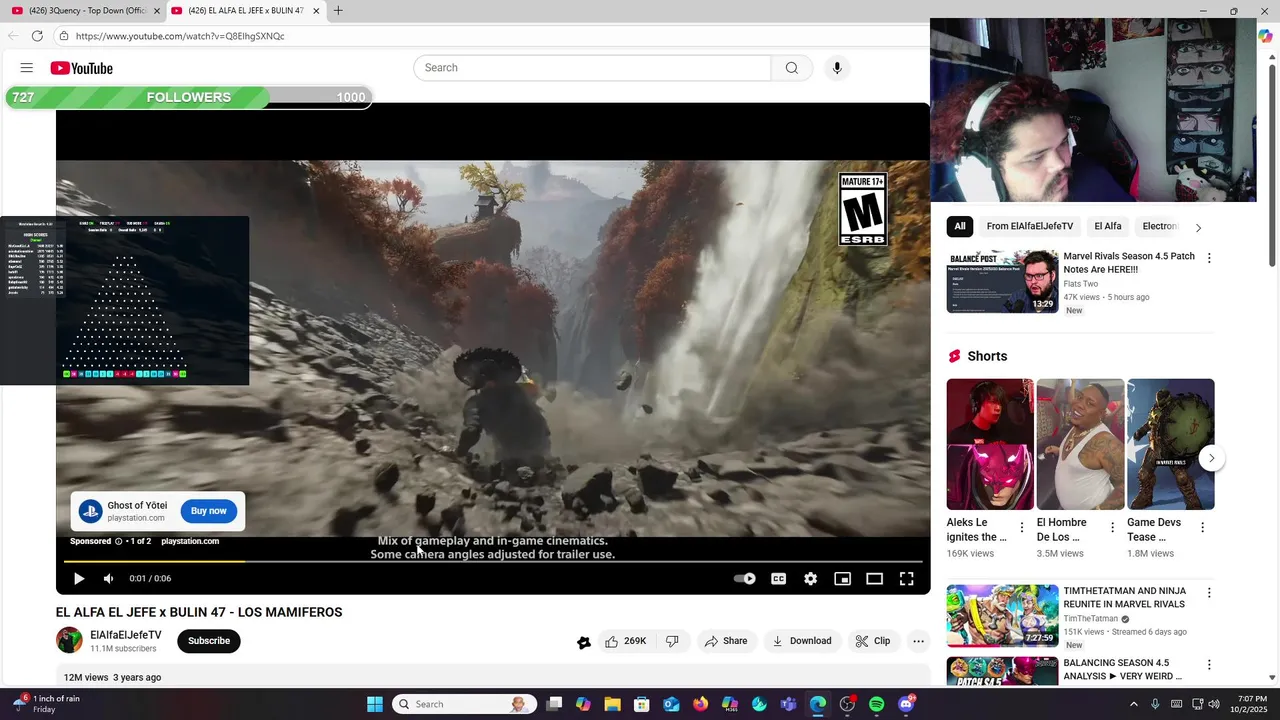This screenshot has width=1280, height=720.
Task: Toggle the autoplay switch in player
Action: point(745,578)
